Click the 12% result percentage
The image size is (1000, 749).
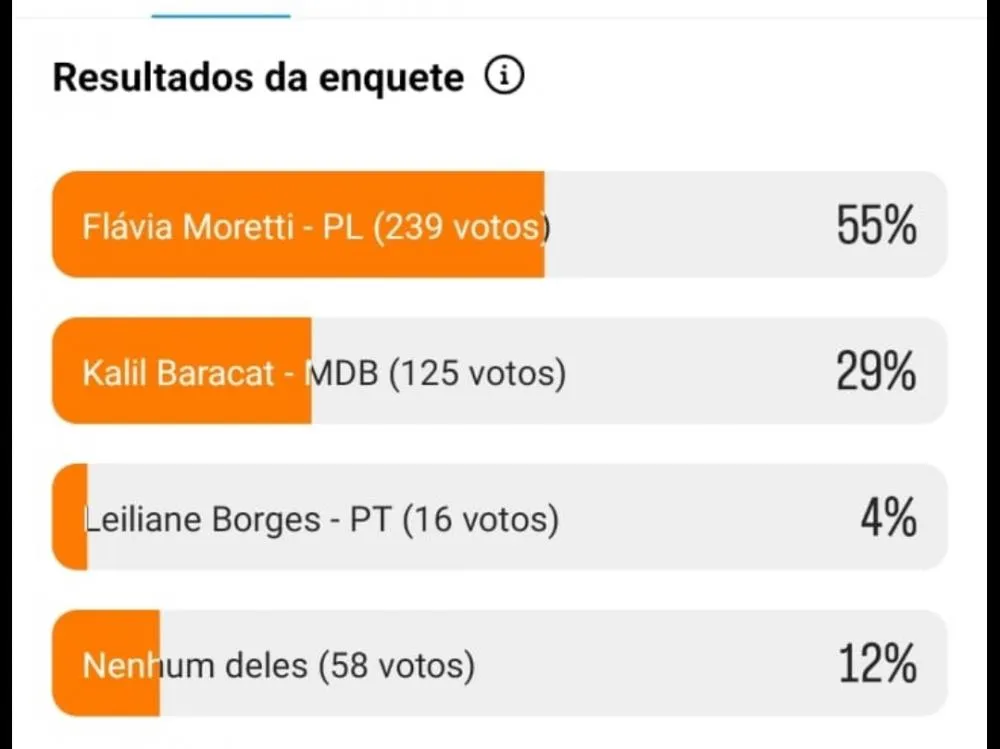[877, 665]
